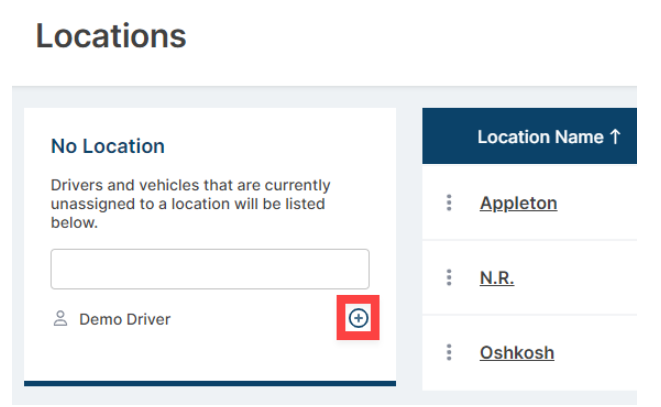
Task: Open the three-dot menu for N.R.
Action: 449,278
